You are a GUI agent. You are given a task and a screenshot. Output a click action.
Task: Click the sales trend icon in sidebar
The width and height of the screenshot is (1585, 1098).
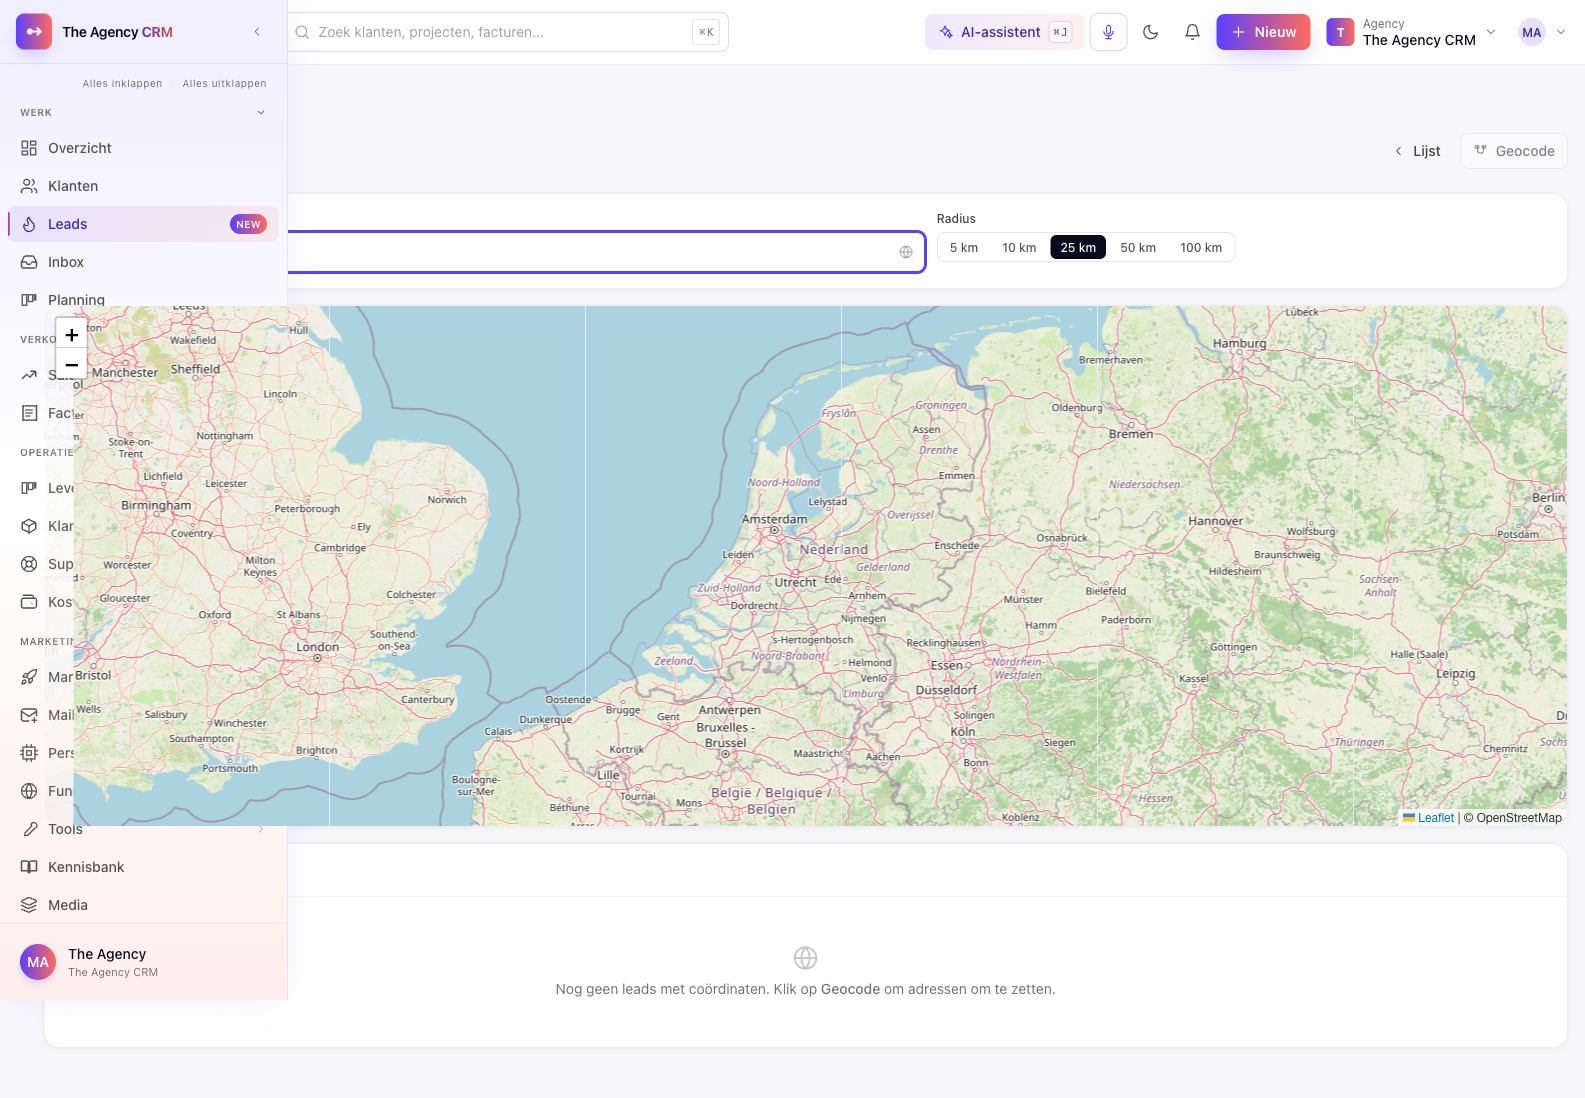tap(29, 375)
